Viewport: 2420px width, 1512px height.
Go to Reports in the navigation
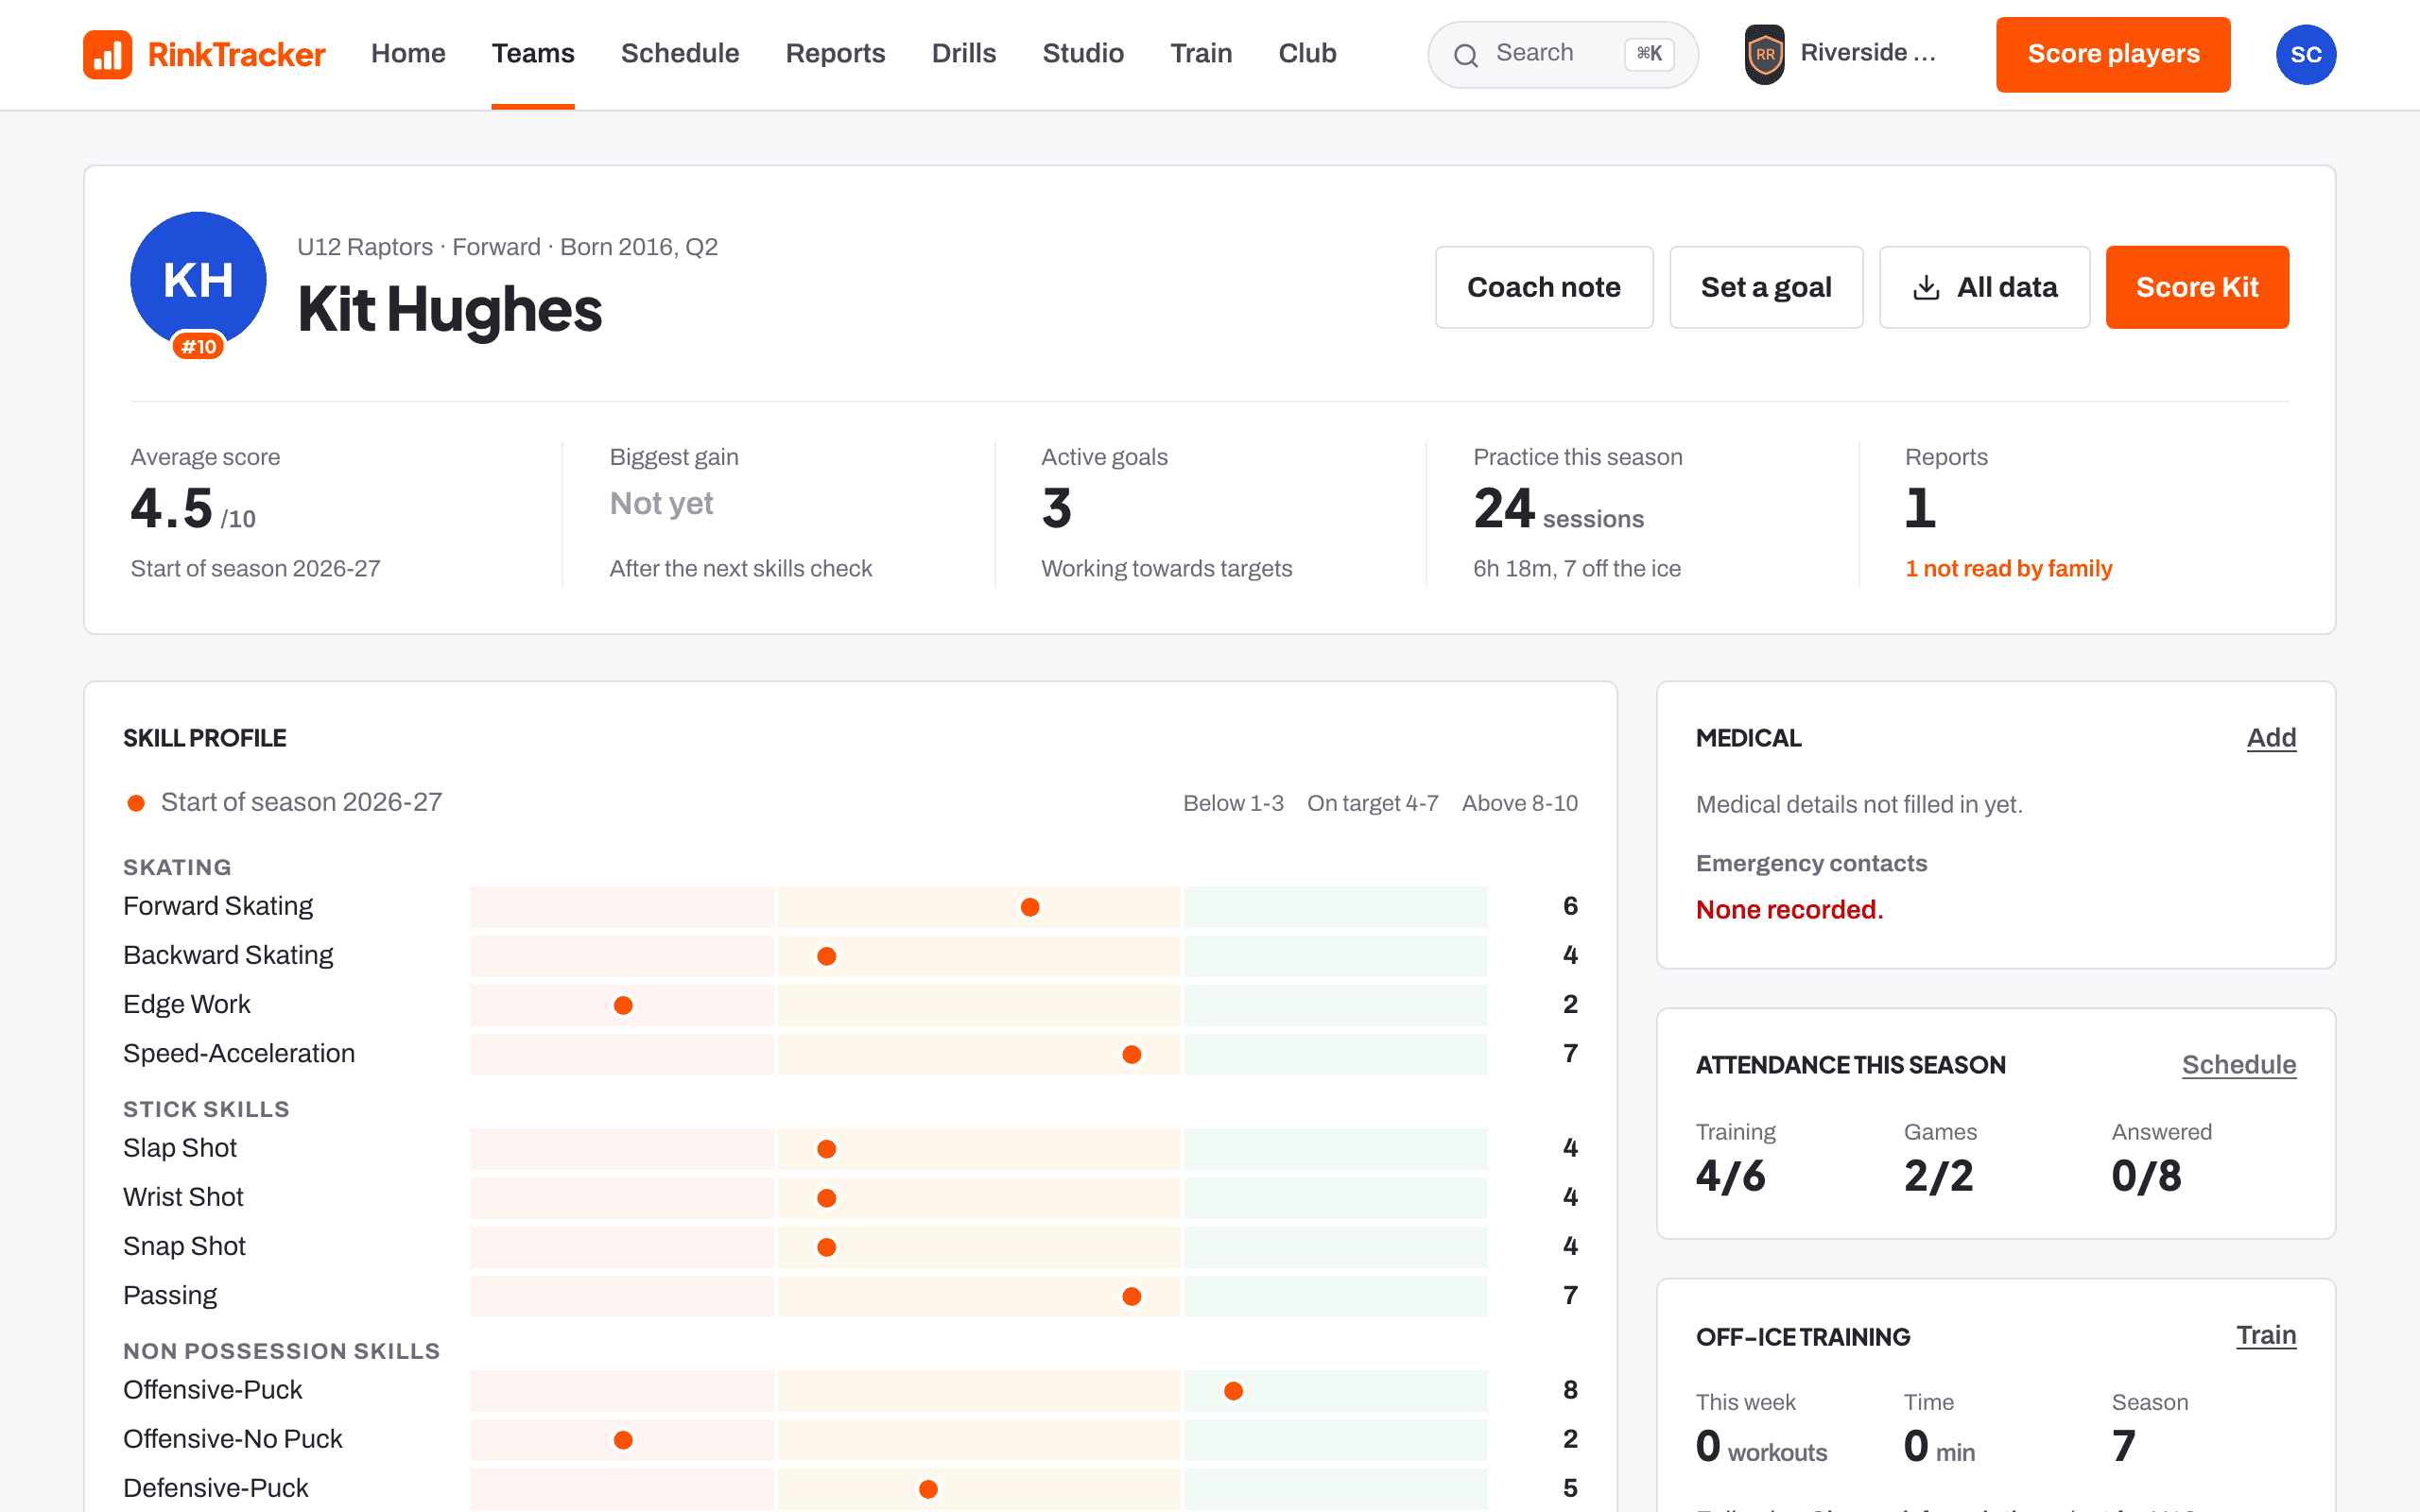tap(835, 53)
